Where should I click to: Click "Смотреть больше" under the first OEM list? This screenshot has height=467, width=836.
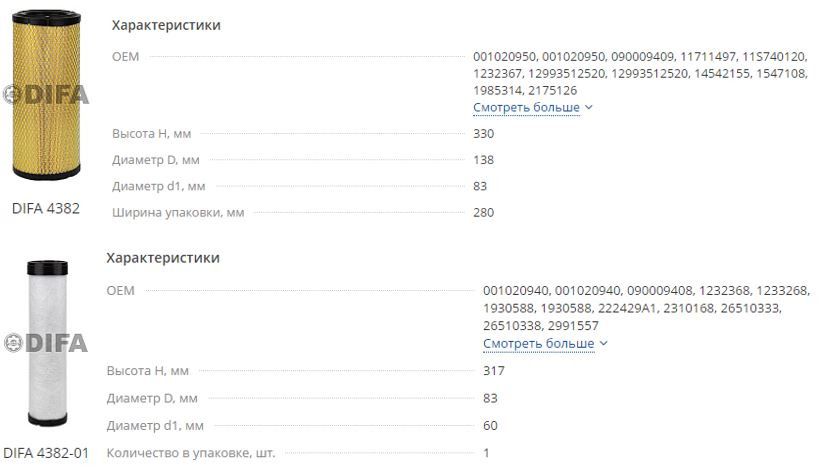[526, 107]
